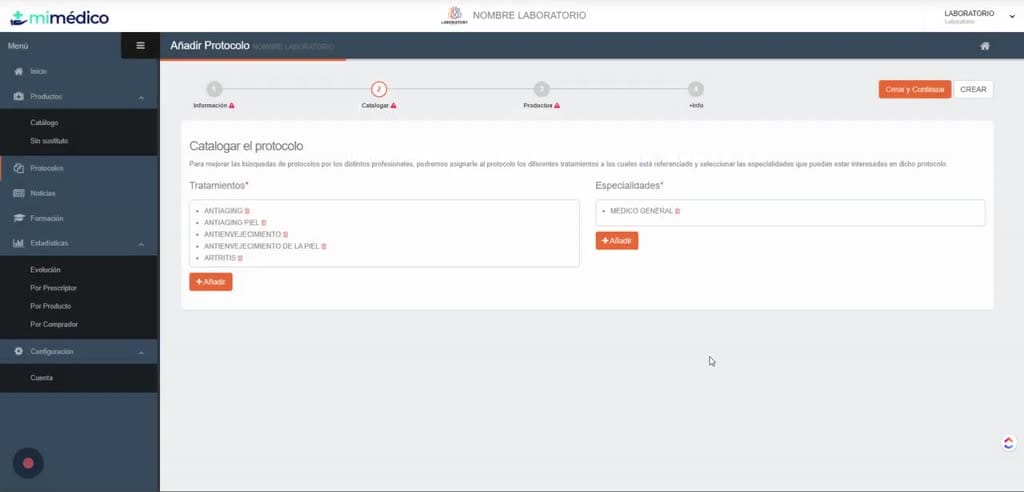Open Evolución statistics page
The width and height of the screenshot is (1024, 492).
click(45, 270)
